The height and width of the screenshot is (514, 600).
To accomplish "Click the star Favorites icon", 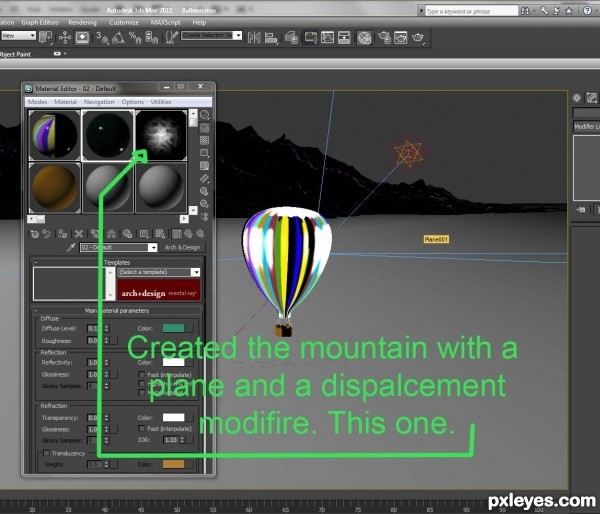I will tap(569, 11).
